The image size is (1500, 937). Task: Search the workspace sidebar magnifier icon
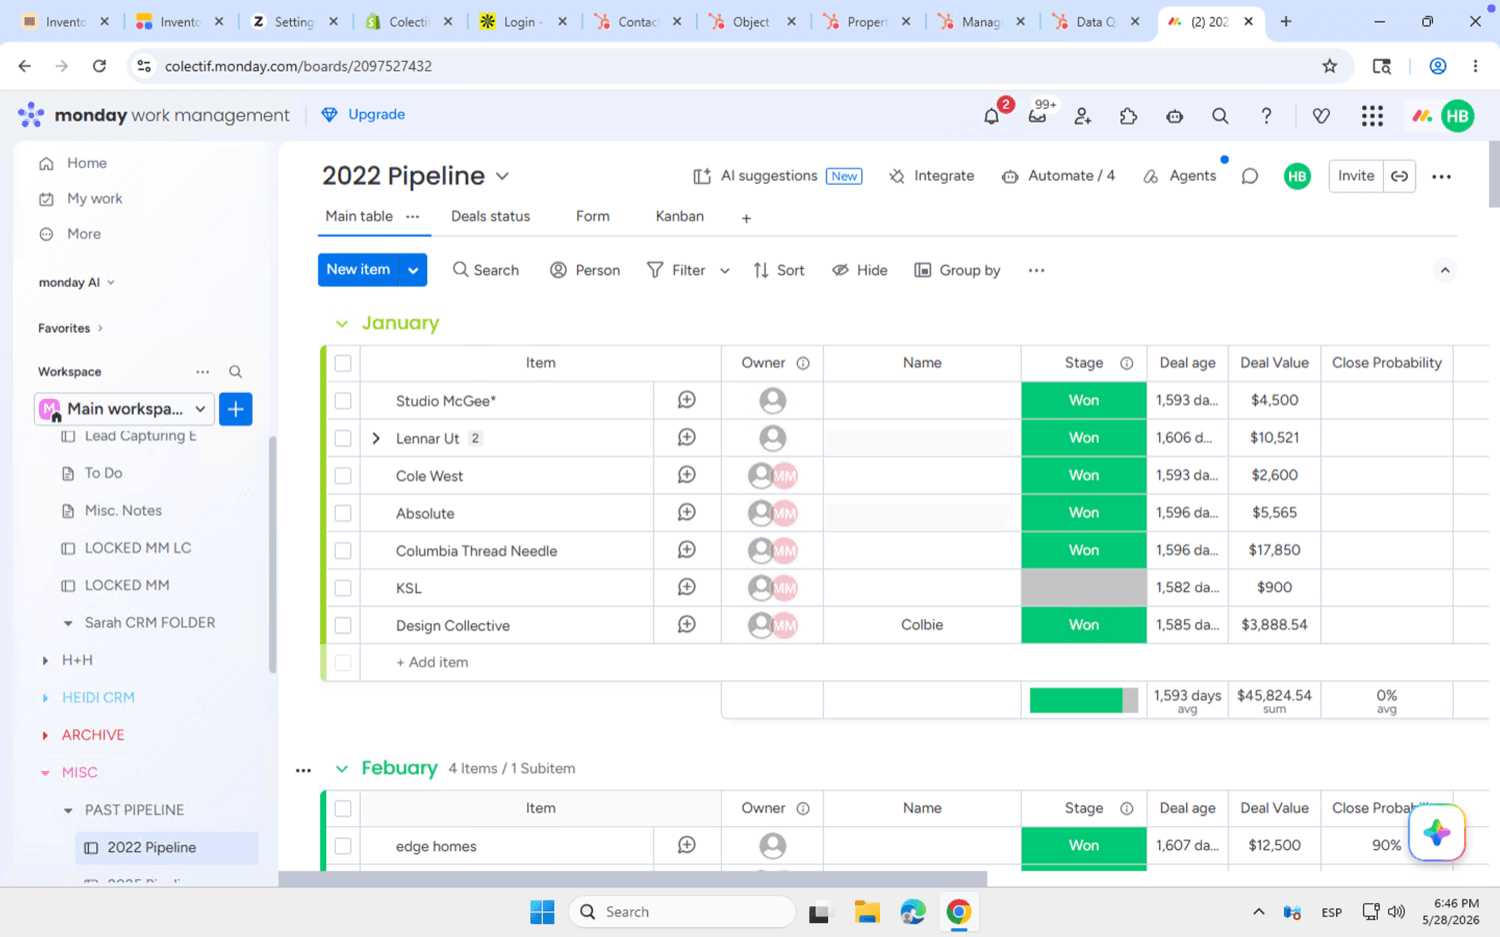point(236,372)
